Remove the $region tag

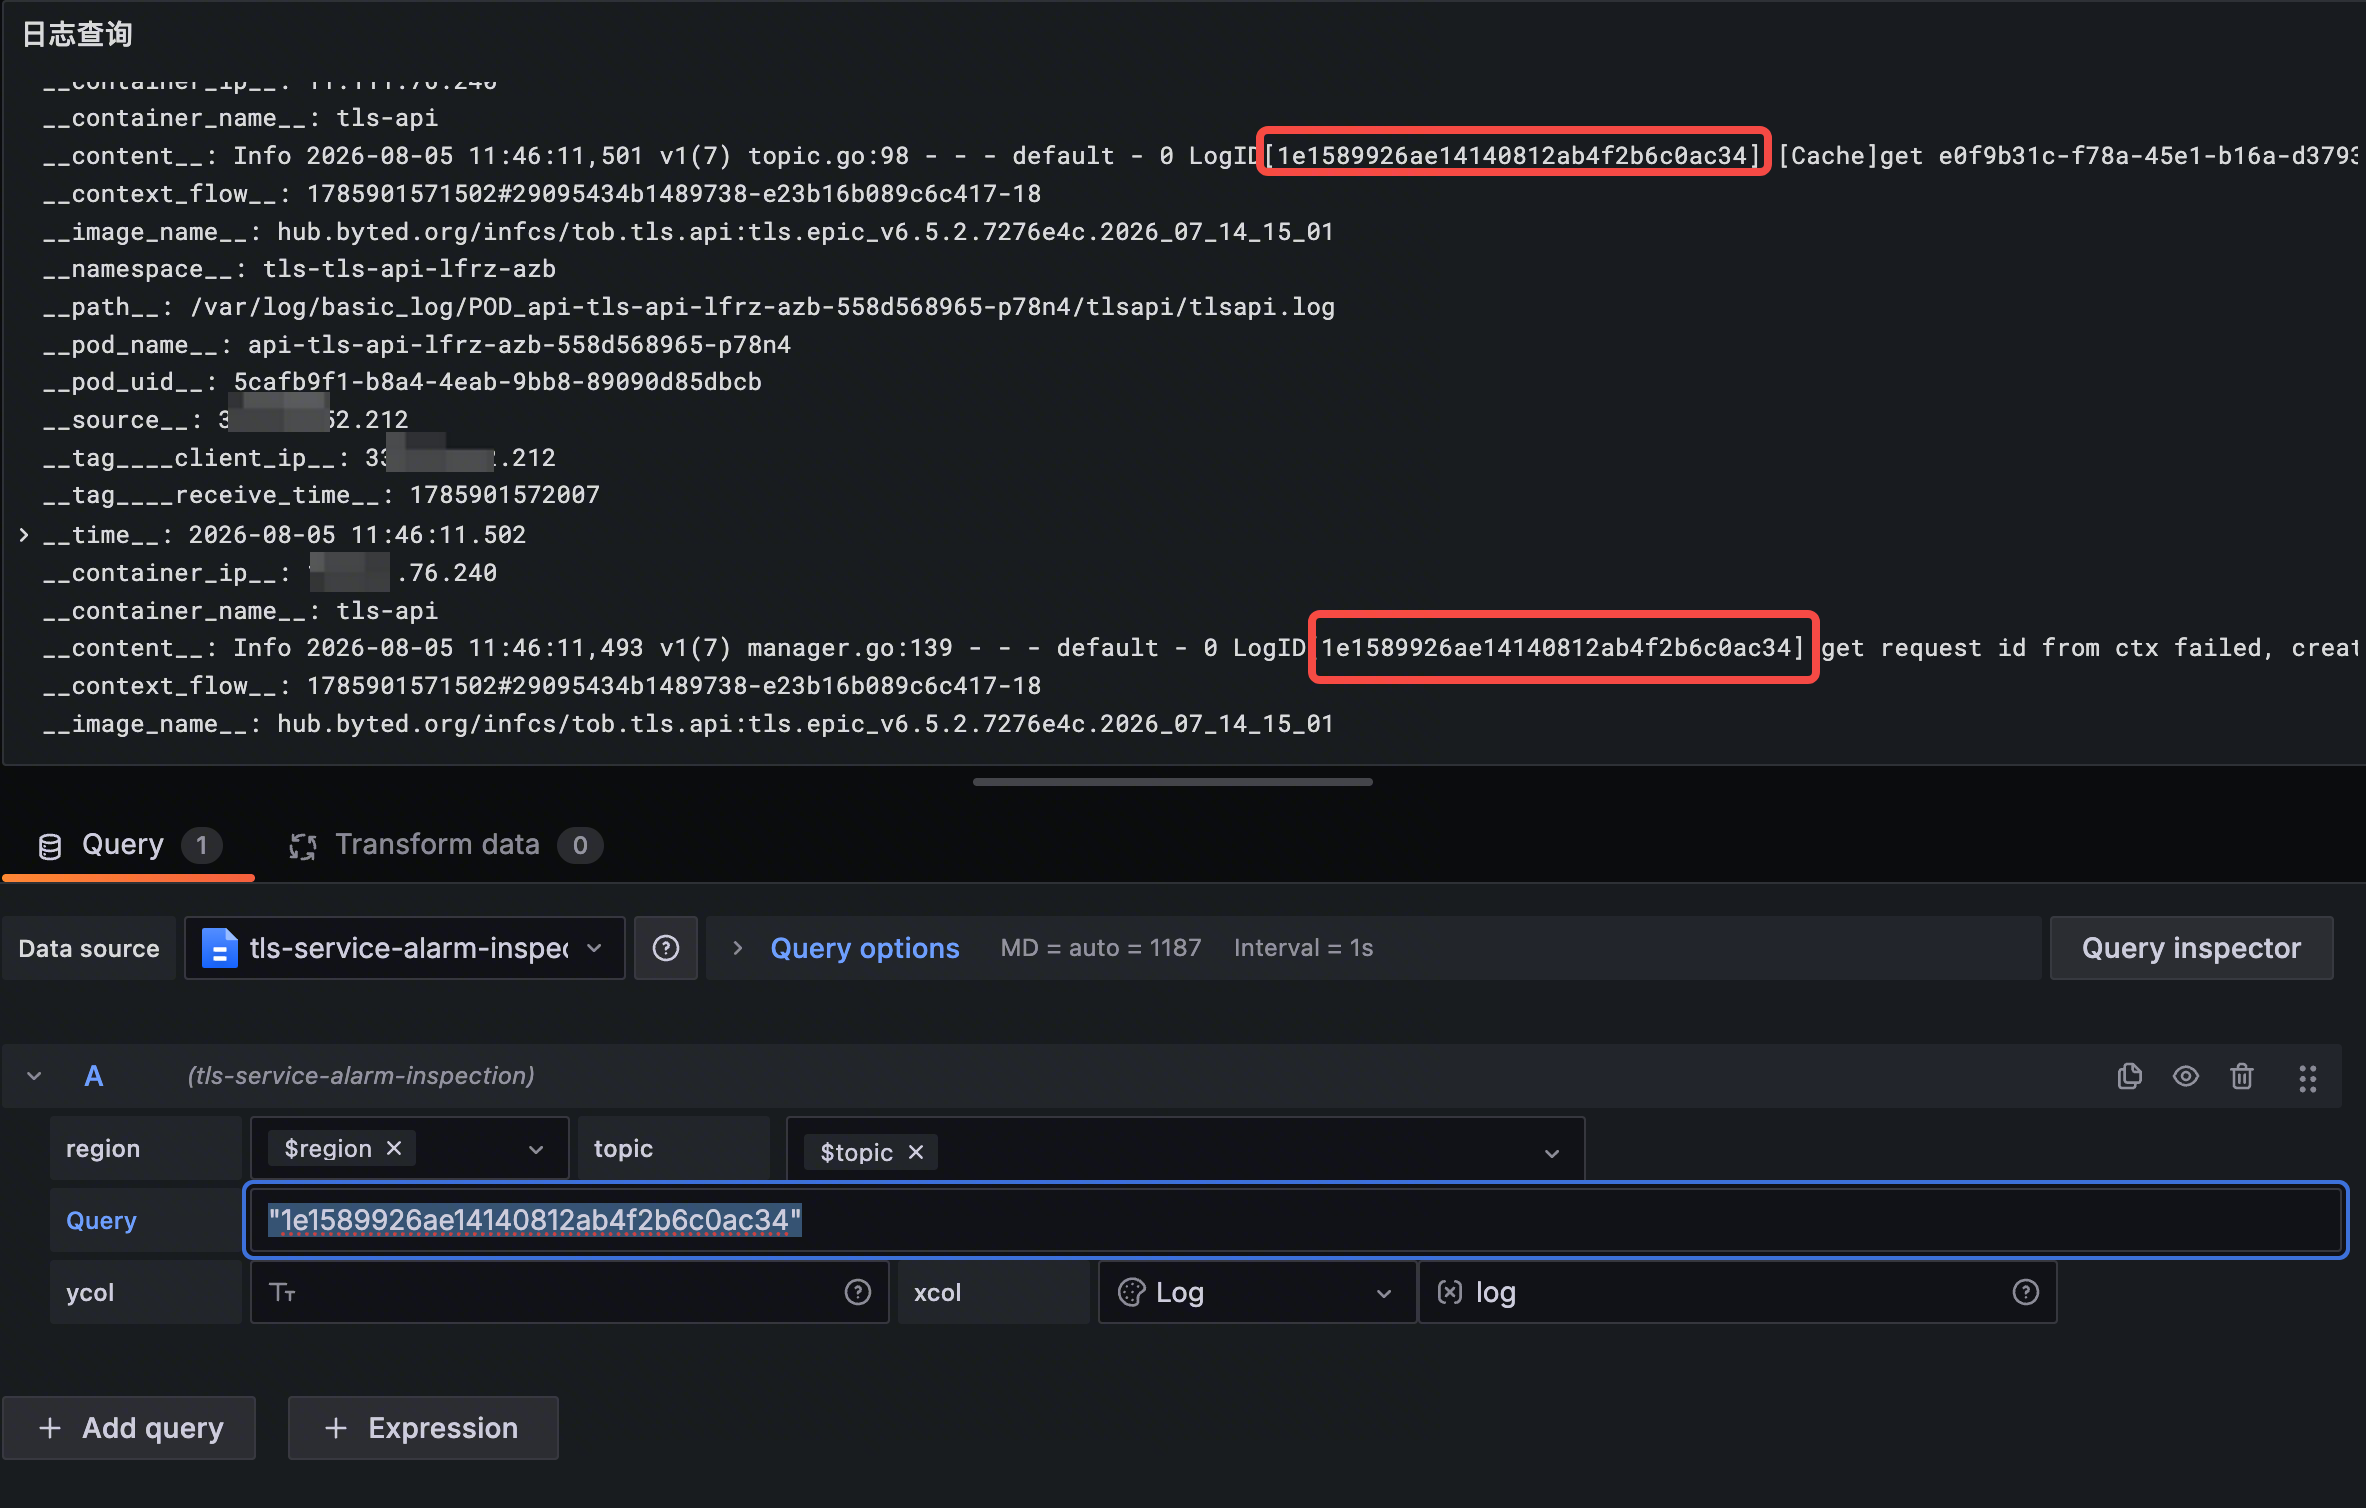click(394, 1148)
